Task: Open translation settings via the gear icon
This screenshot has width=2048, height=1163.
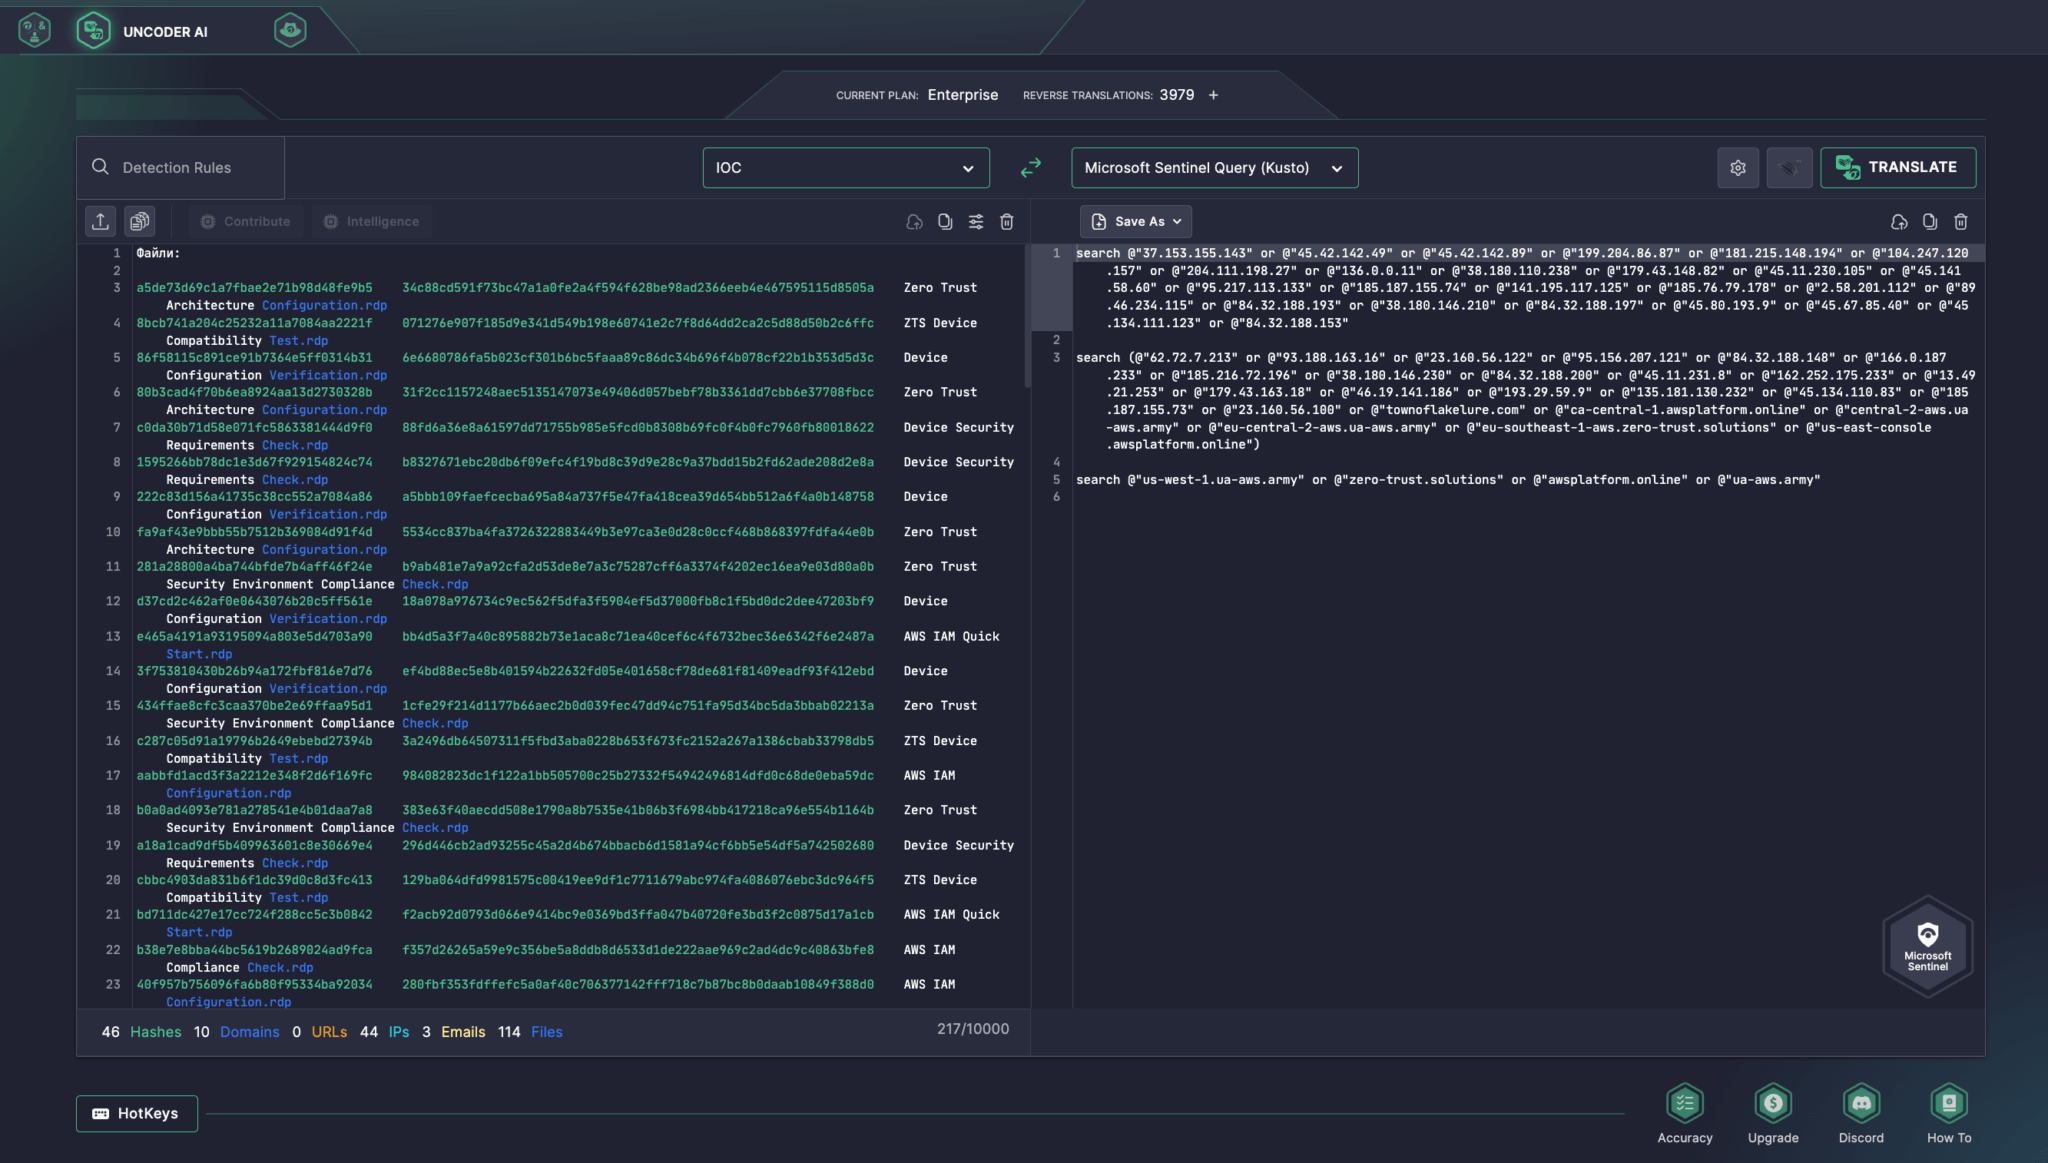Action: click(x=1739, y=167)
